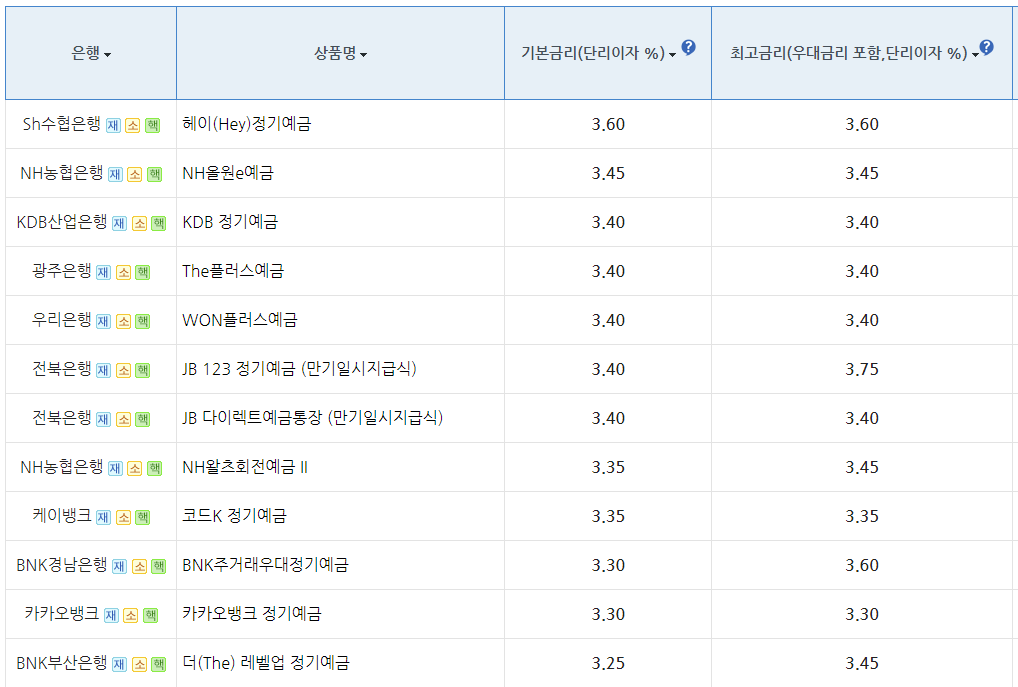1018x687 pixels.
Task: Click bank name 우리은행
Action: tap(62, 319)
